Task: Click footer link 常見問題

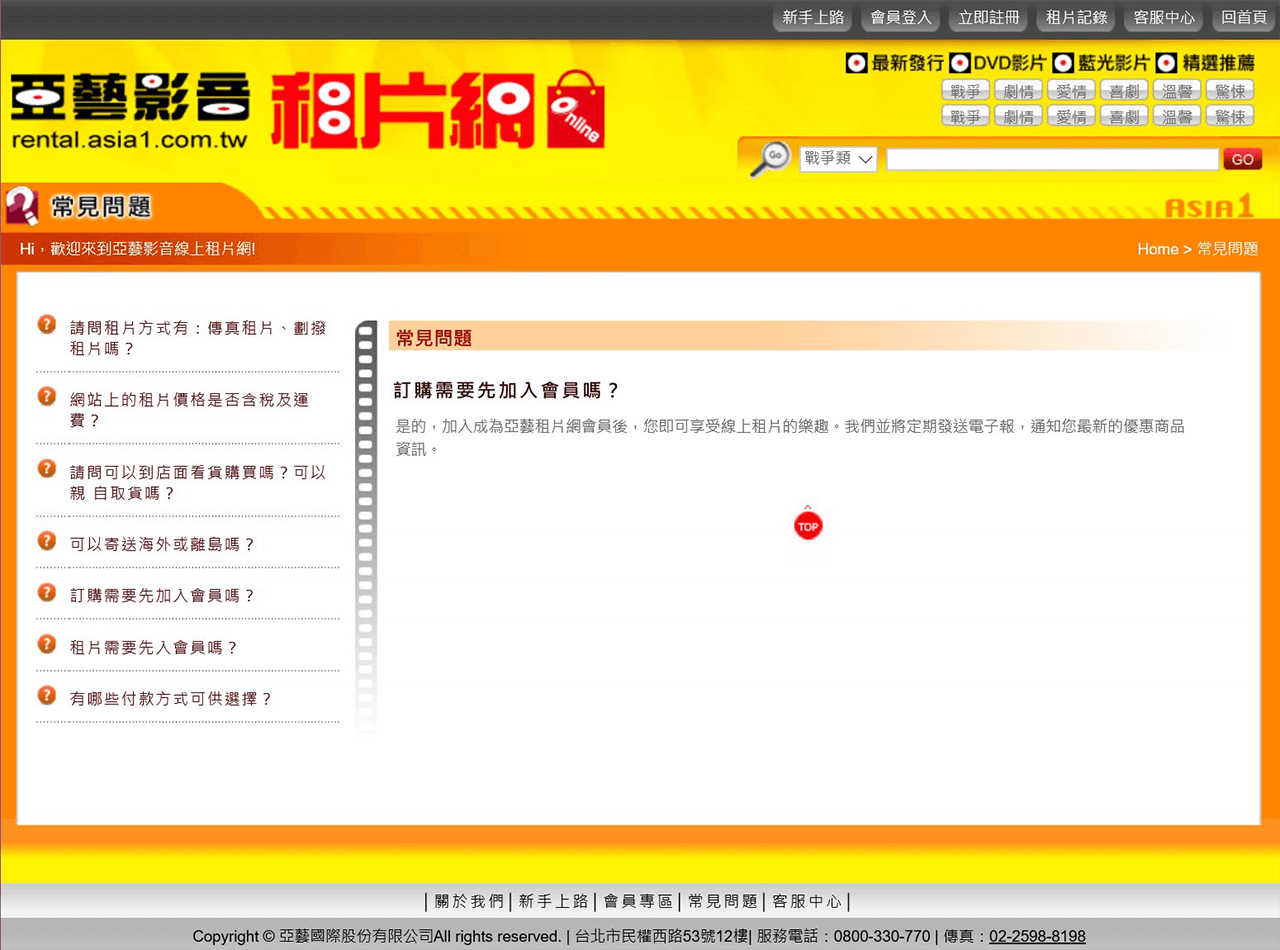Action: pos(723,901)
